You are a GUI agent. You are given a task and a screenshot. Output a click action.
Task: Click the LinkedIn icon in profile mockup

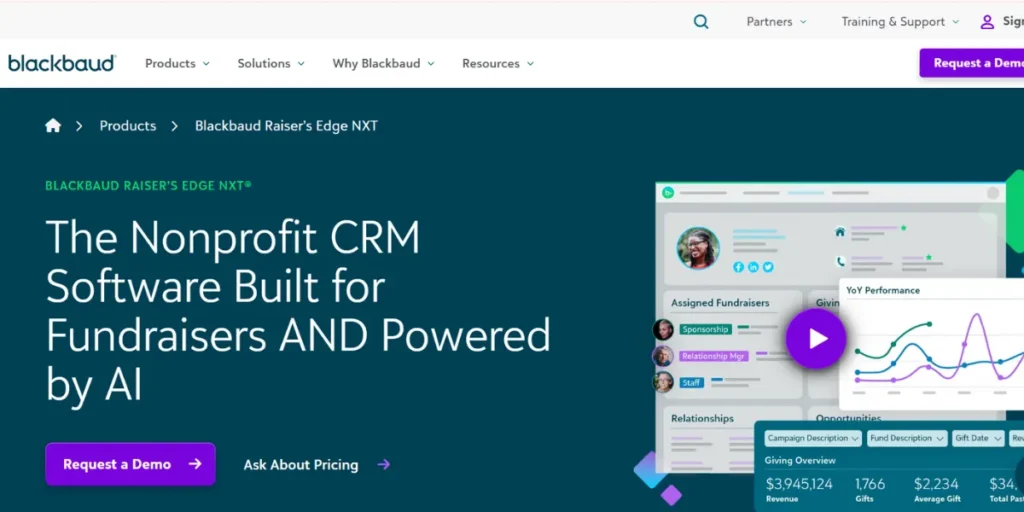753,267
